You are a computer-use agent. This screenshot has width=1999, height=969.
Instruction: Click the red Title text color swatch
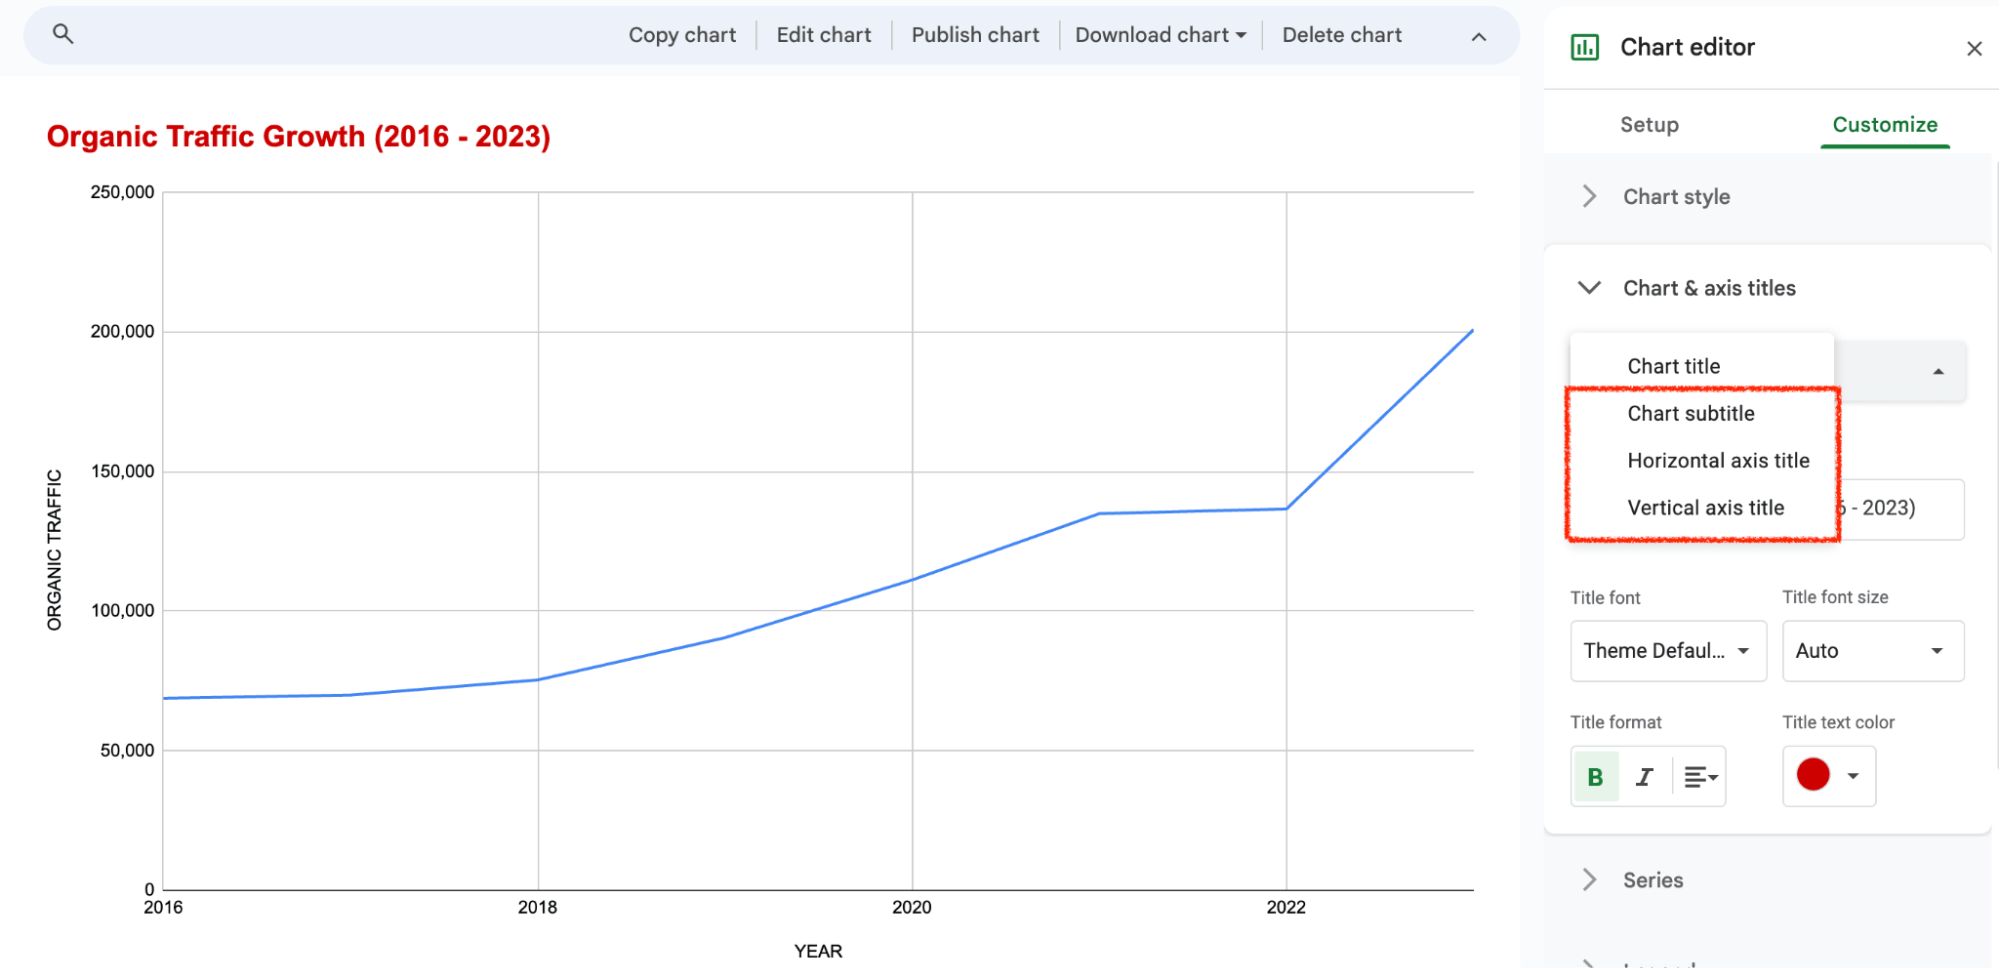1814,775
